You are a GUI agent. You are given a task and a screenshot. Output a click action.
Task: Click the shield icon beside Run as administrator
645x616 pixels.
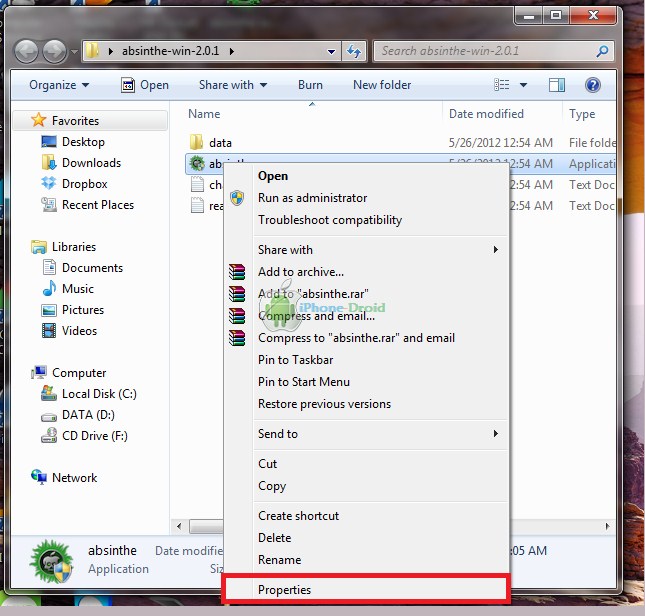(237, 198)
